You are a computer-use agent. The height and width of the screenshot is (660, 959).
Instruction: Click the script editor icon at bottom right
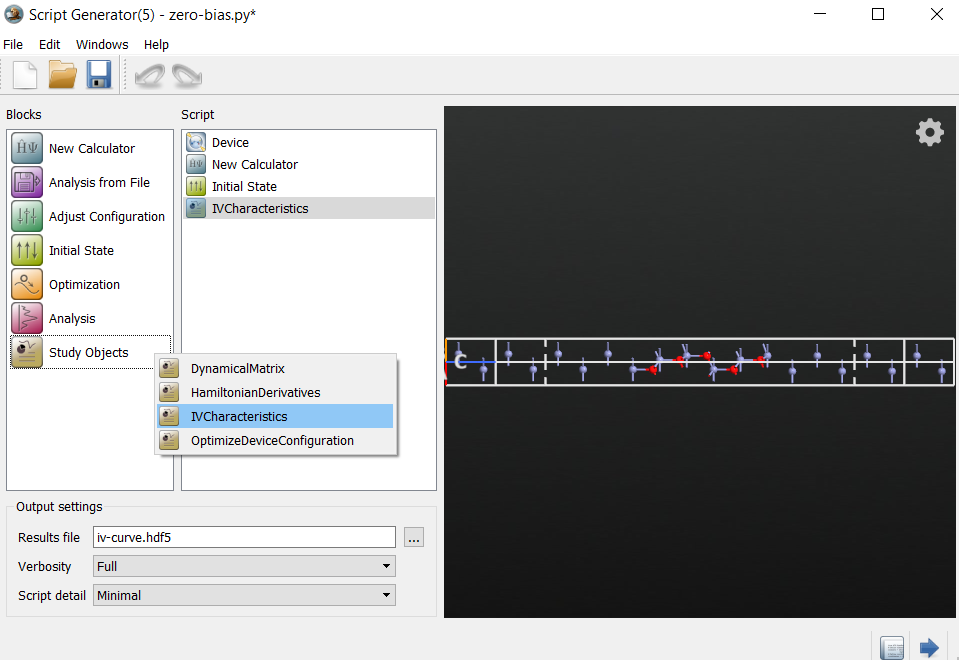(x=892, y=648)
